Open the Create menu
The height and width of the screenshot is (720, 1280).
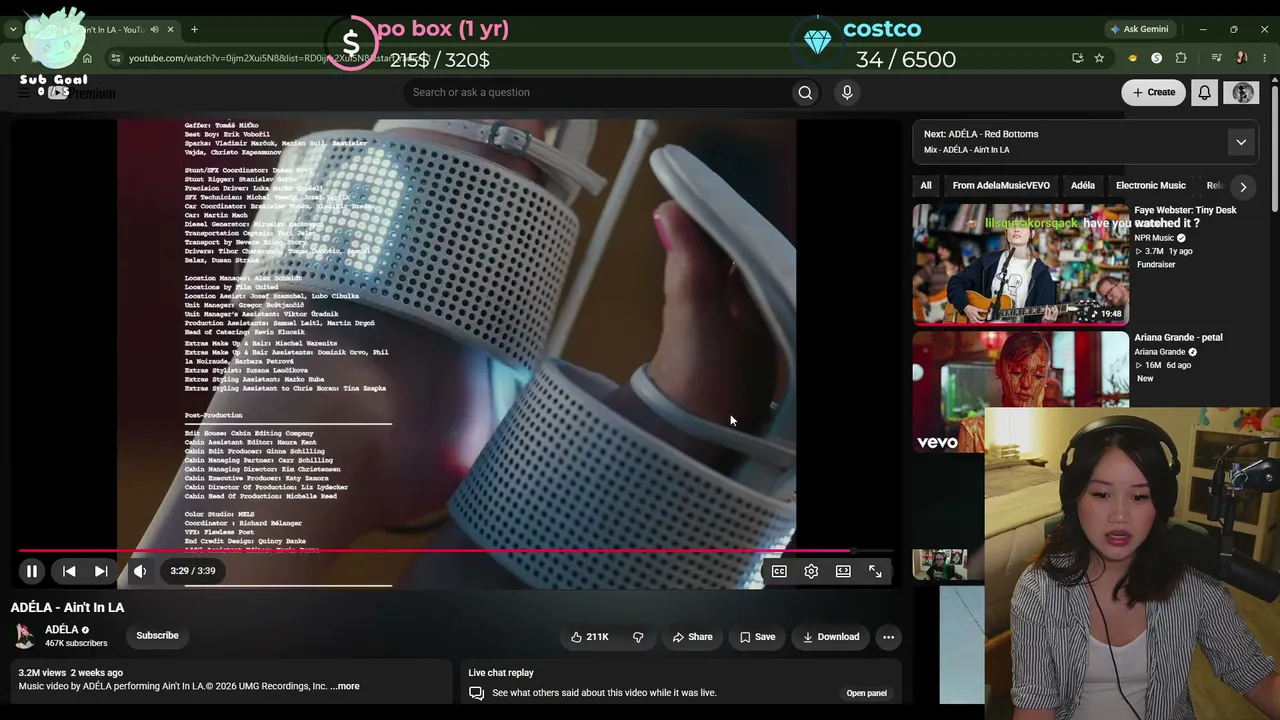tap(1153, 92)
